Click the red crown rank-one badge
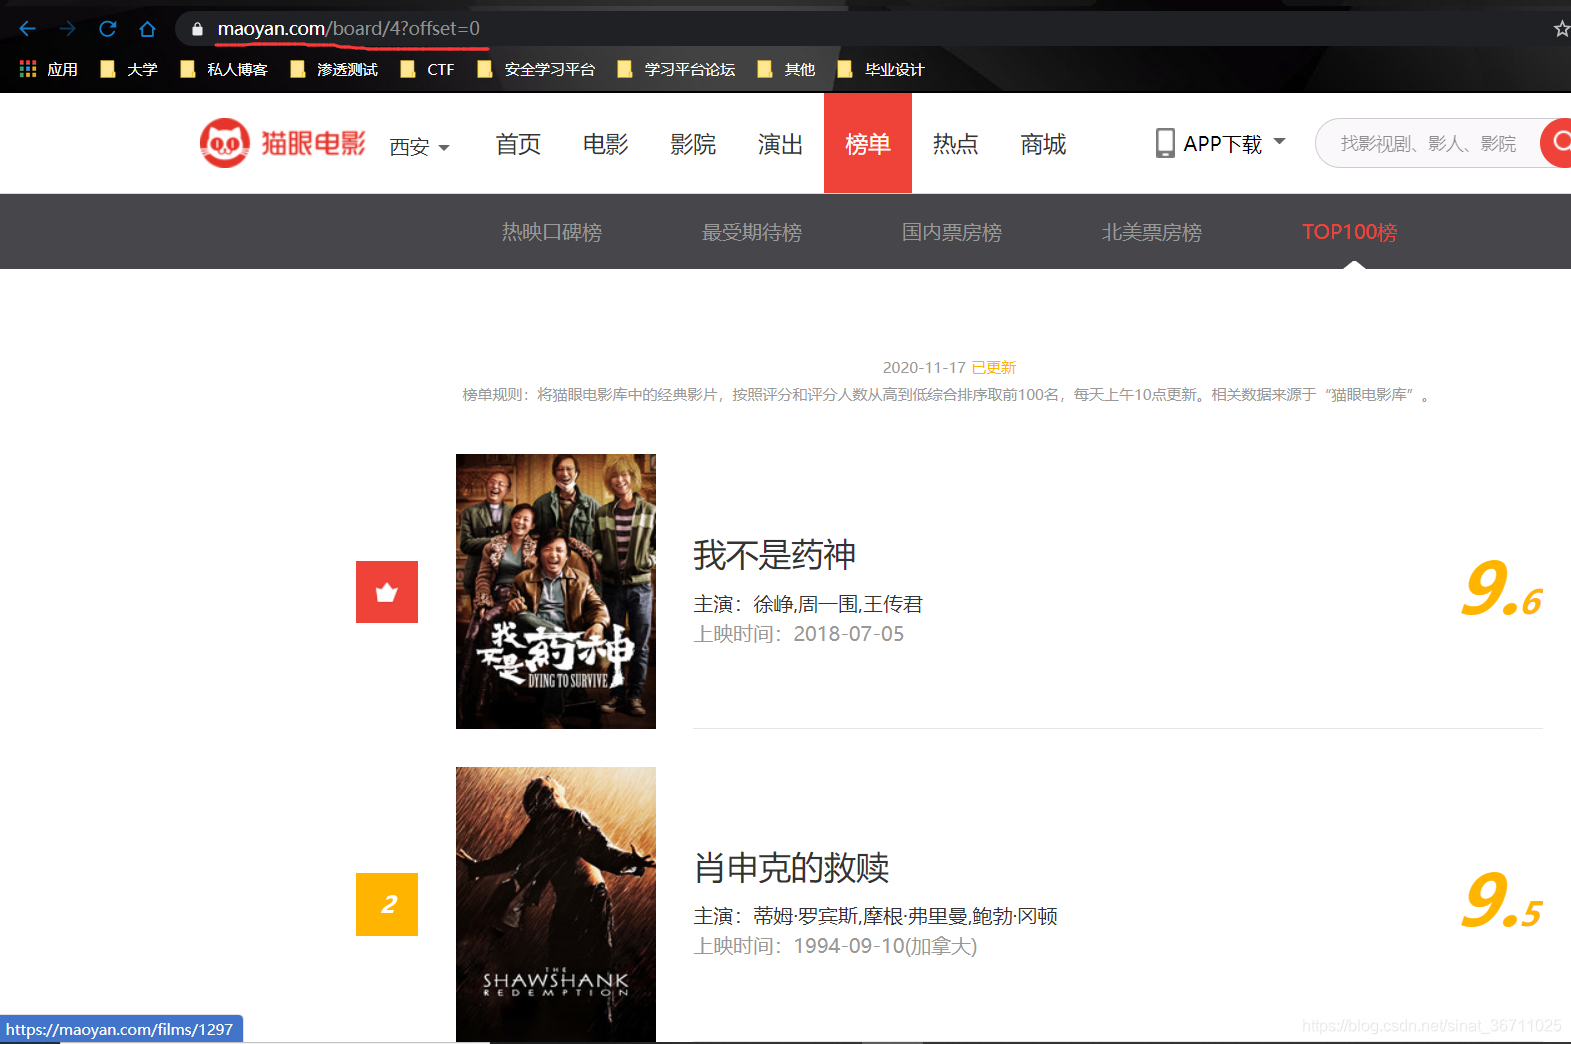Screen dimensions: 1571x1044 pos(387,592)
